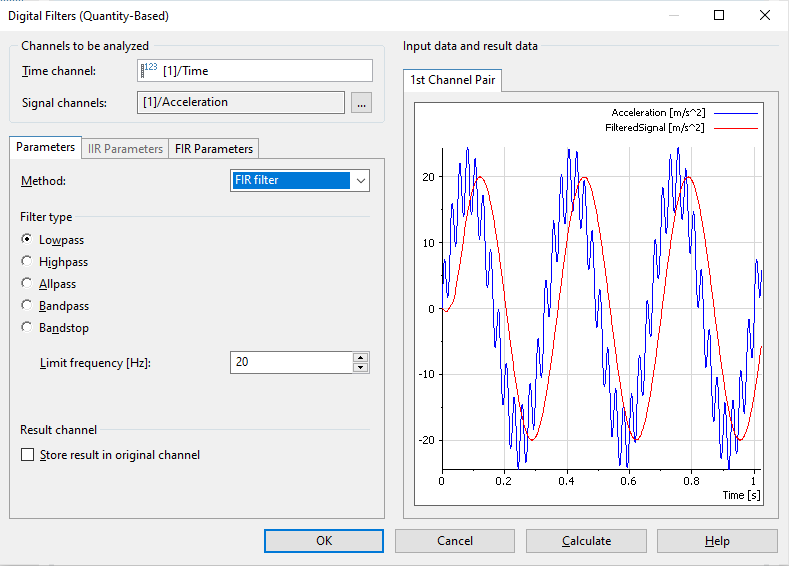This screenshot has height=566, width=789.
Task: Select the 1st Channel Pair tab
Action: [454, 80]
